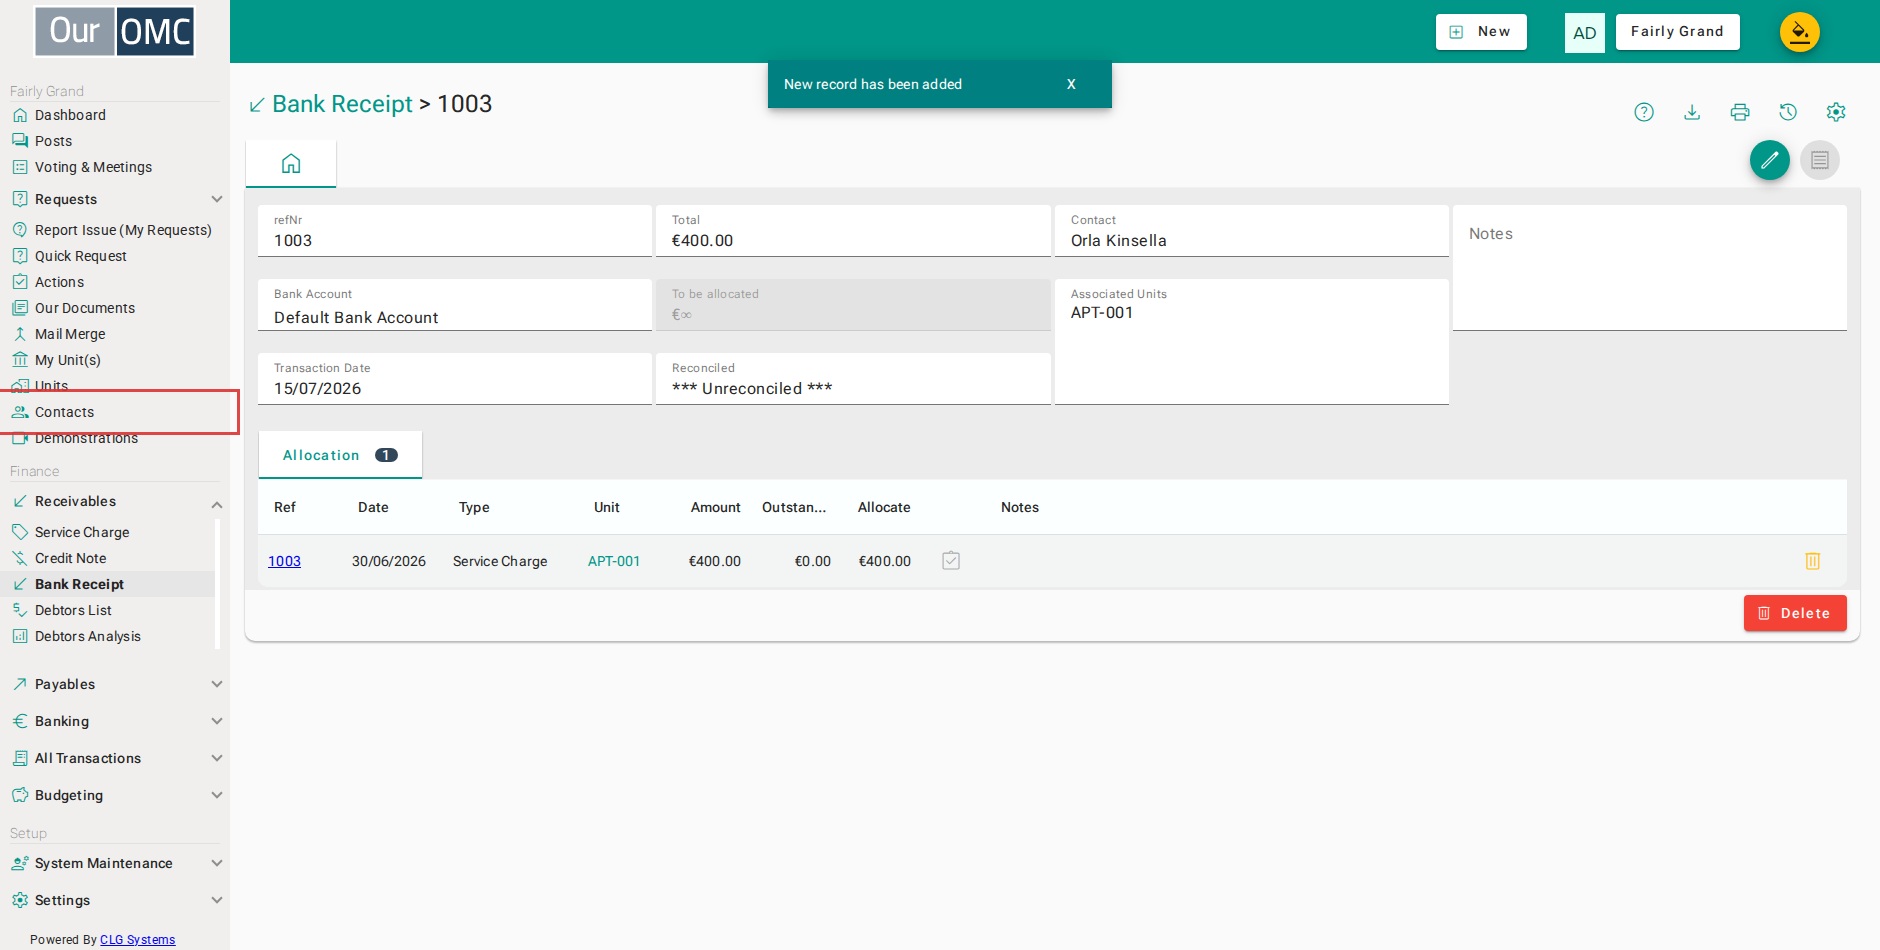Screen dimensions: 1880x950
Task: Open the 1003 reference link in the table
Action: pos(284,561)
